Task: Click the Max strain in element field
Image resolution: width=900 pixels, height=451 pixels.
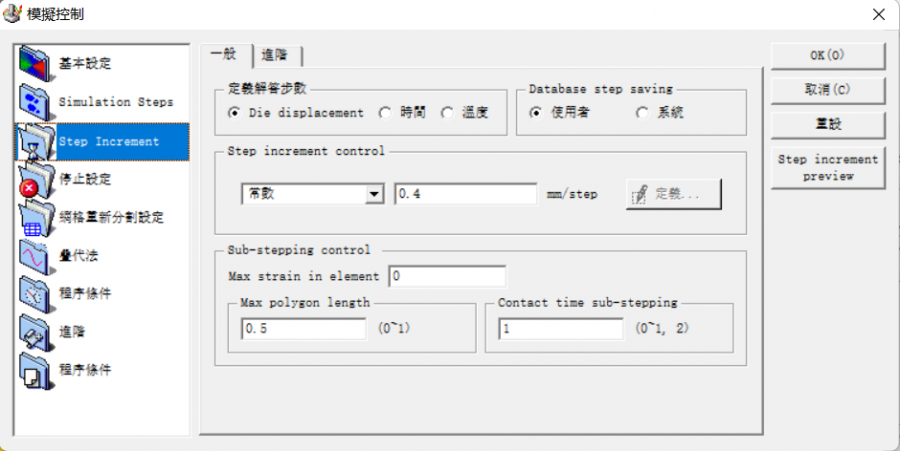Action: [447, 276]
